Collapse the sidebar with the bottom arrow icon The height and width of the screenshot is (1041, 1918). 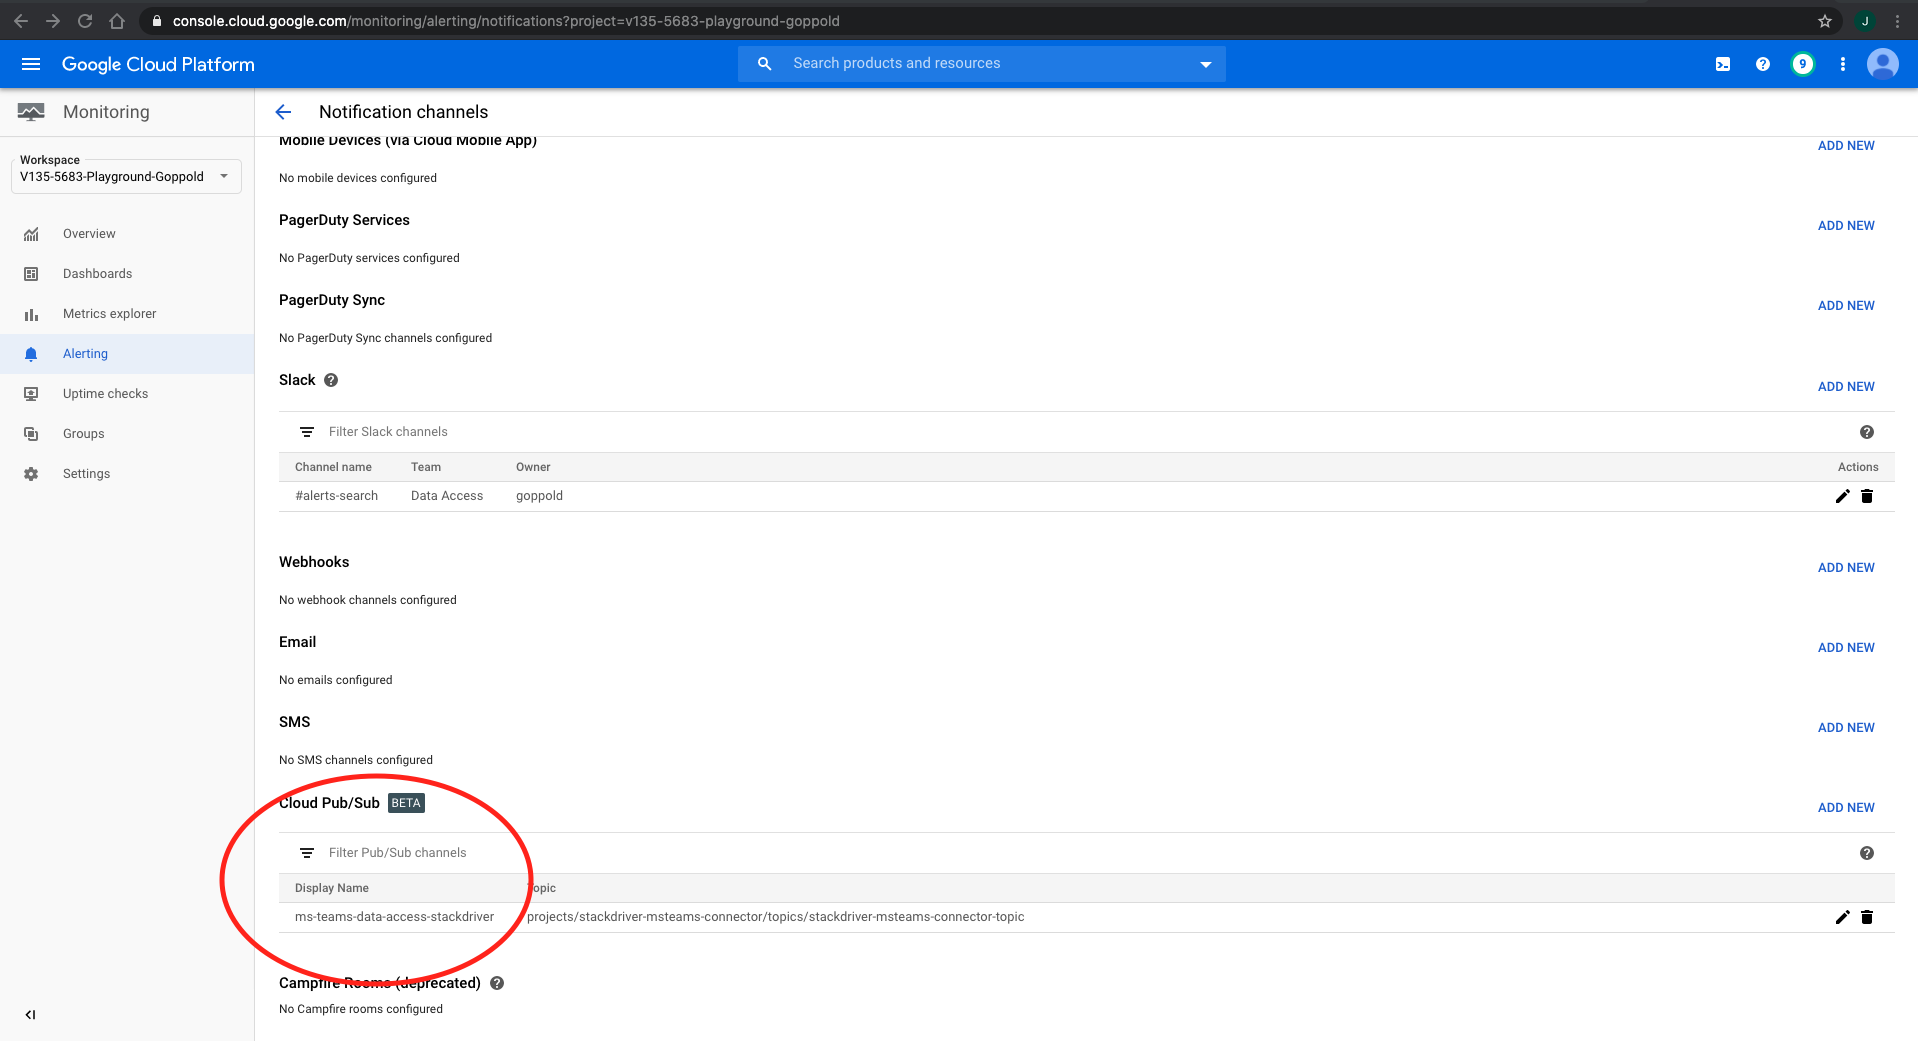[x=31, y=1015]
